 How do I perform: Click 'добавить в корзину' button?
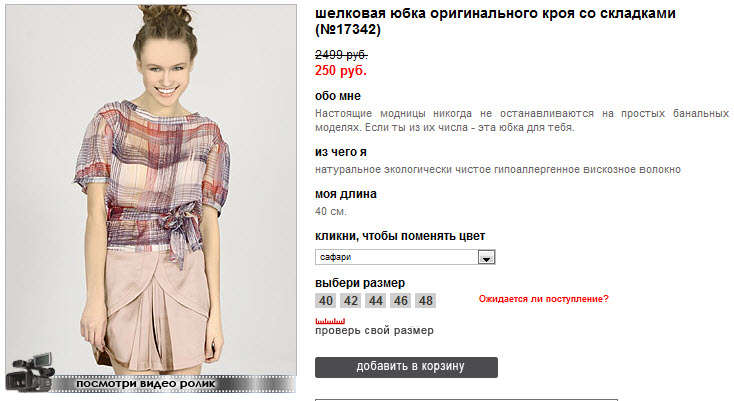tap(406, 367)
